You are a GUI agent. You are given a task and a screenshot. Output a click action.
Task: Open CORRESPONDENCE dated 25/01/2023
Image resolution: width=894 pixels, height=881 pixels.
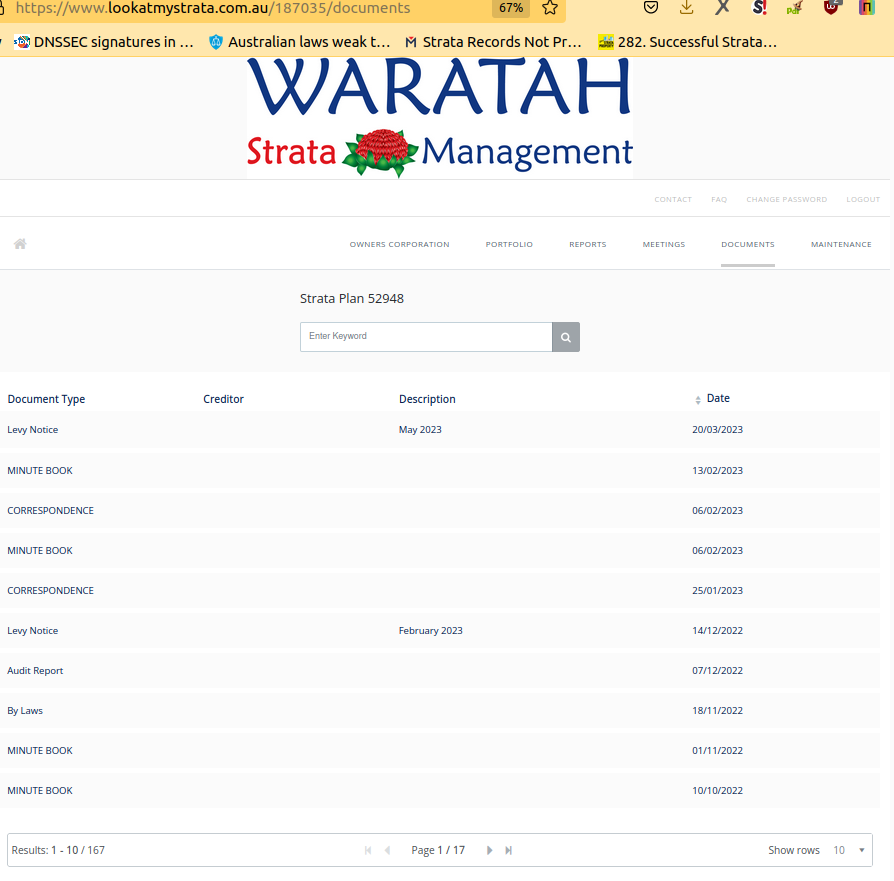point(440,591)
